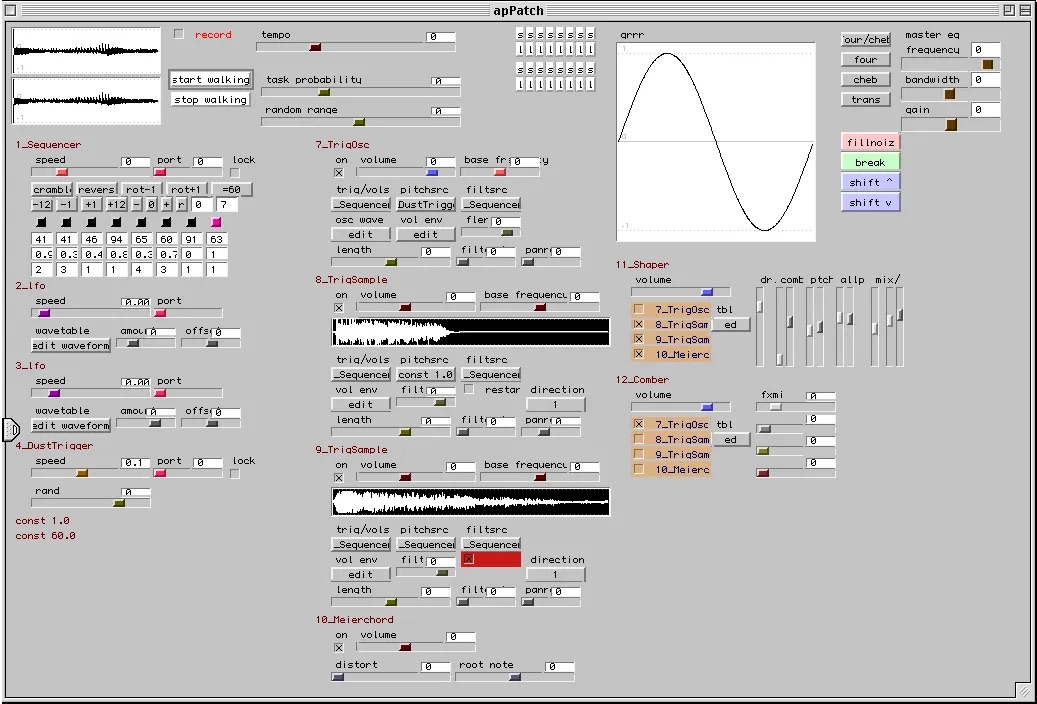Click the ed table button in 11_Shaper
1037x704 pixels.
pyautogui.click(x=731, y=324)
